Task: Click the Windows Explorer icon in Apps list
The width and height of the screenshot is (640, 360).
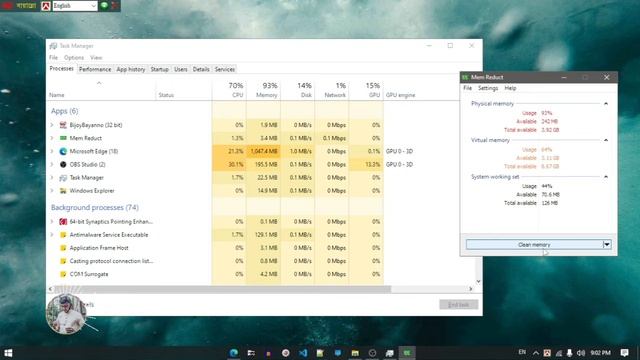Action: (63, 191)
